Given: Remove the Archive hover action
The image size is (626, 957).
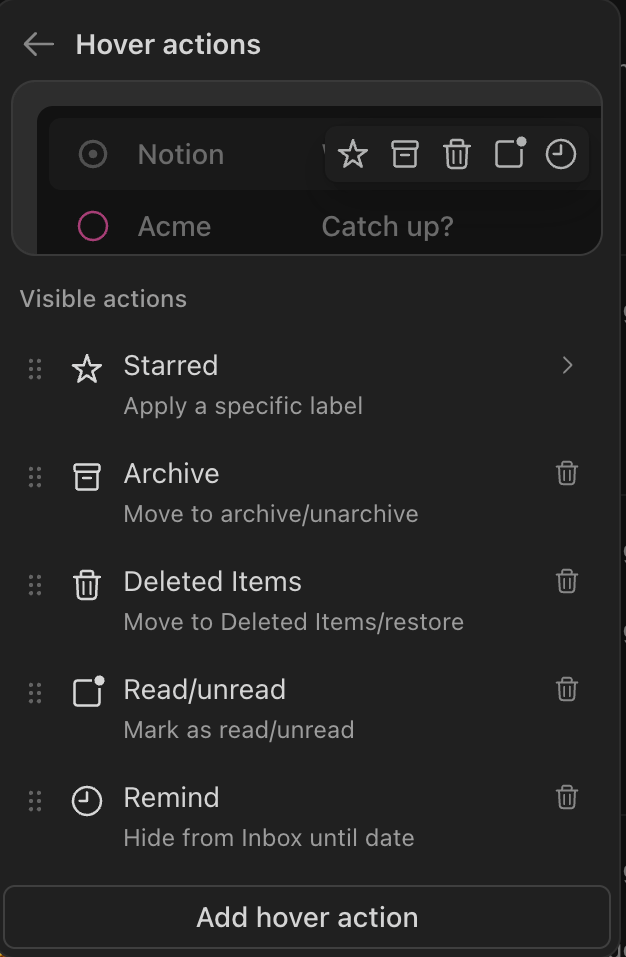Looking at the screenshot, I should tap(566, 473).
